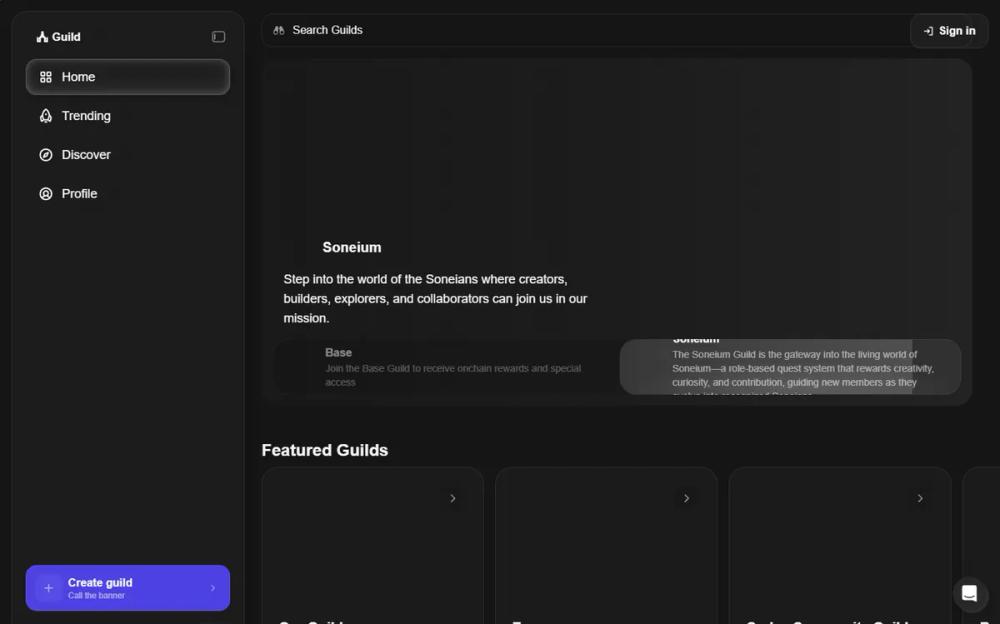Toggle the sidebar collapse control next to Guild
1000x624 pixels.
click(x=218, y=36)
